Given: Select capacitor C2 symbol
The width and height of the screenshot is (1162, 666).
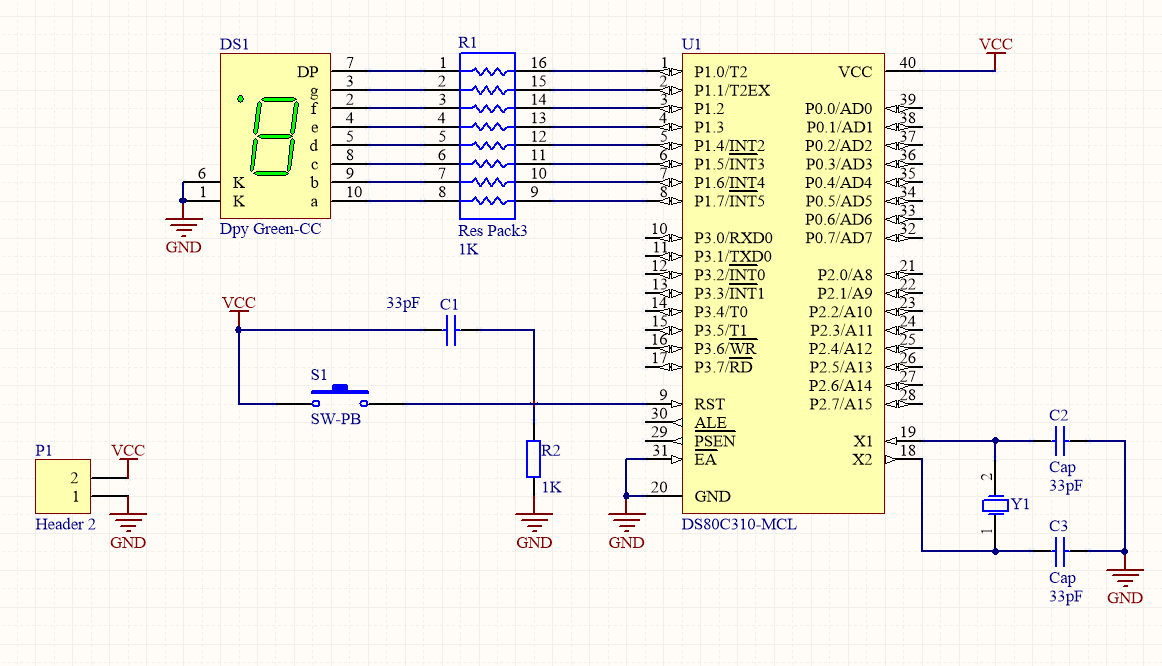Looking at the screenshot, I should point(1060,441).
